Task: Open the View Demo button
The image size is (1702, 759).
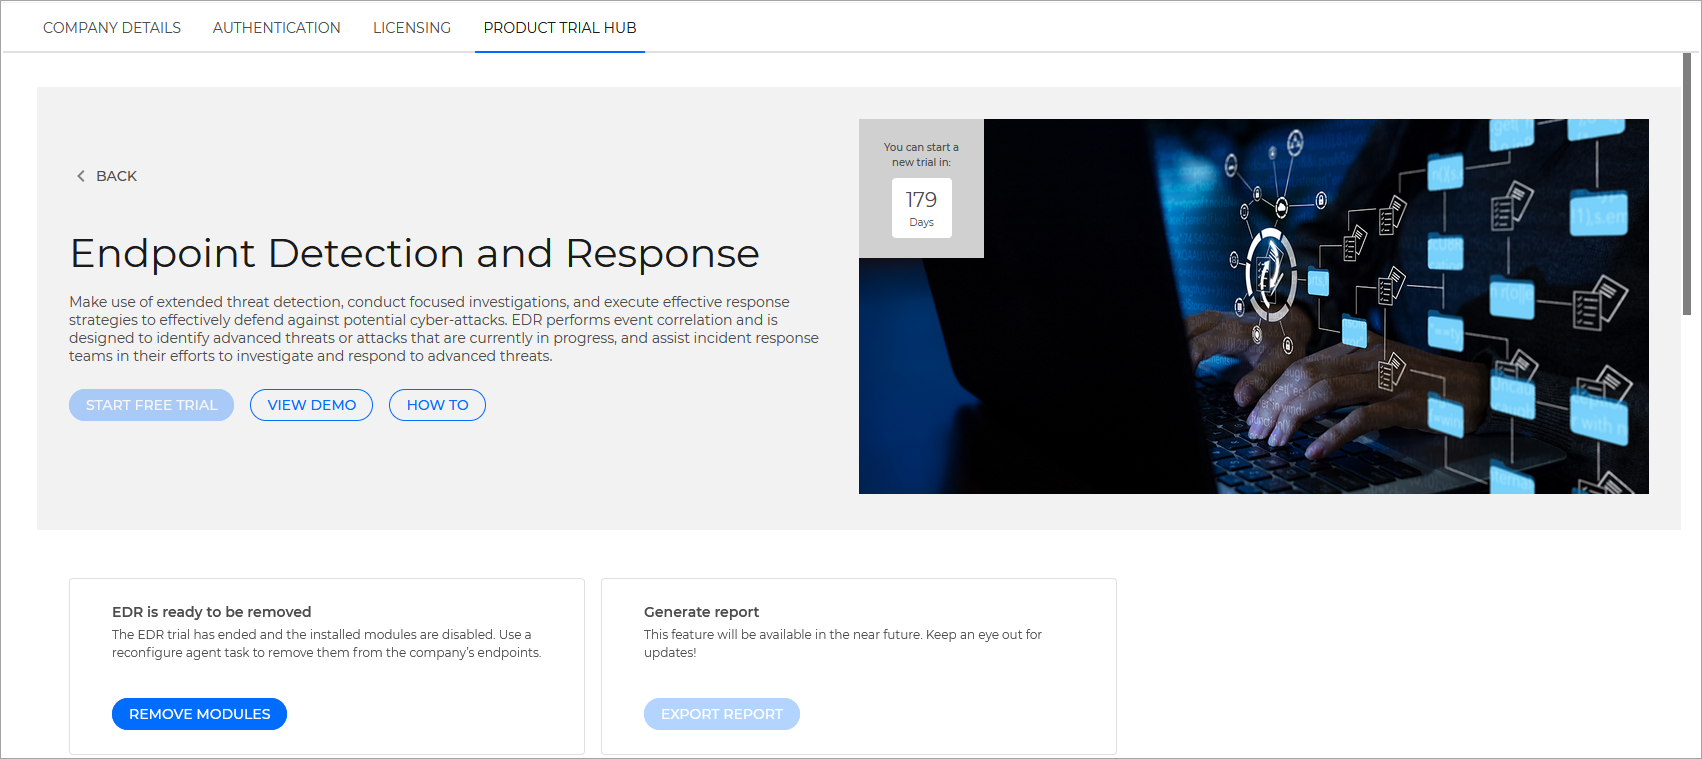Action: (x=311, y=405)
